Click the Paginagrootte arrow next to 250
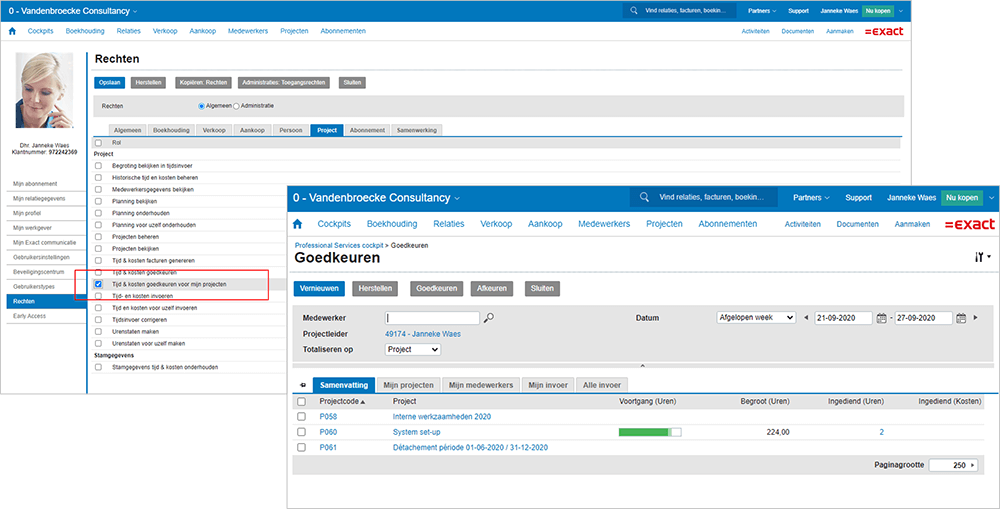Screen dimensions: 1000x509 point(973,466)
